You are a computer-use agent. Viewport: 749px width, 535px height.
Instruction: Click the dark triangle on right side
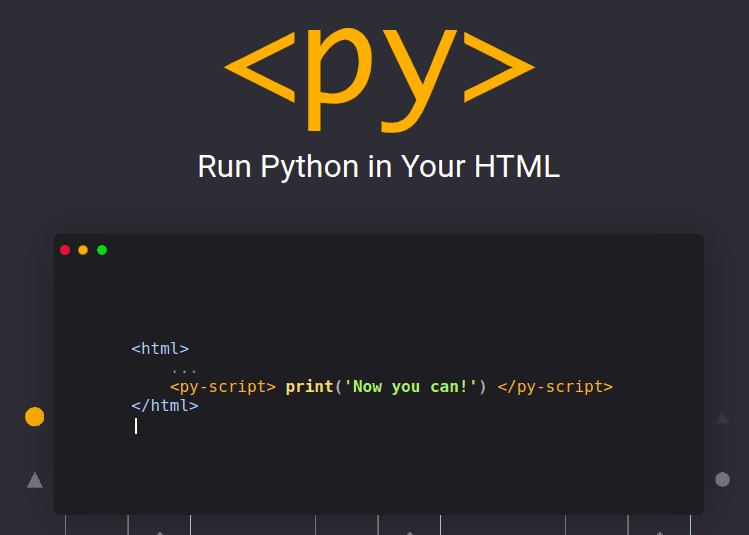click(722, 418)
